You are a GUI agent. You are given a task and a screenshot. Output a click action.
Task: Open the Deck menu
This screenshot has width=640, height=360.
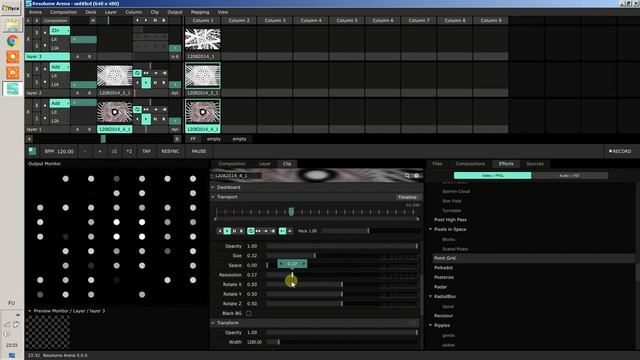tap(91, 12)
